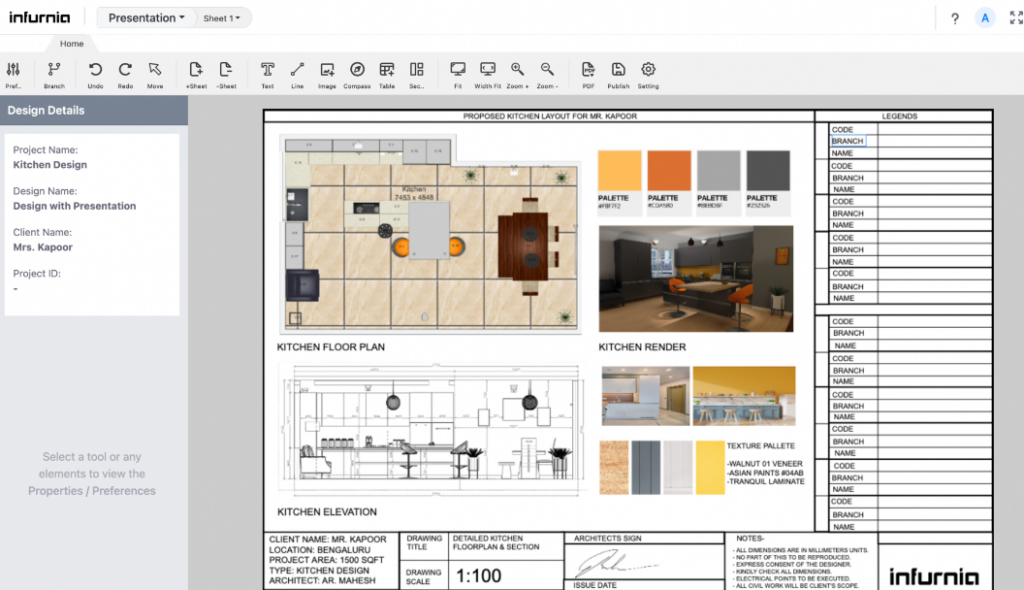Image resolution: width=1024 pixels, height=590 pixels.
Task: Select the 'TEXTURE PALLETE' text
Action: [761, 446]
